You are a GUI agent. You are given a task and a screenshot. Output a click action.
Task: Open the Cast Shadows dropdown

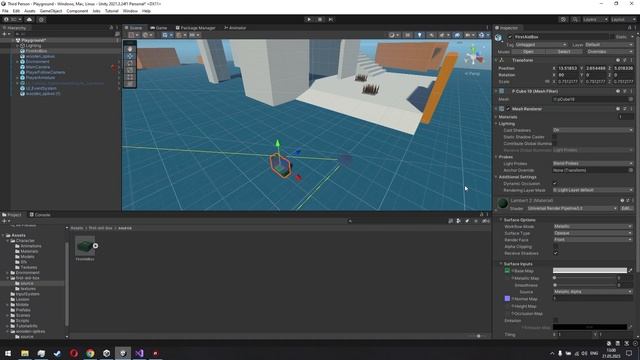click(x=593, y=130)
